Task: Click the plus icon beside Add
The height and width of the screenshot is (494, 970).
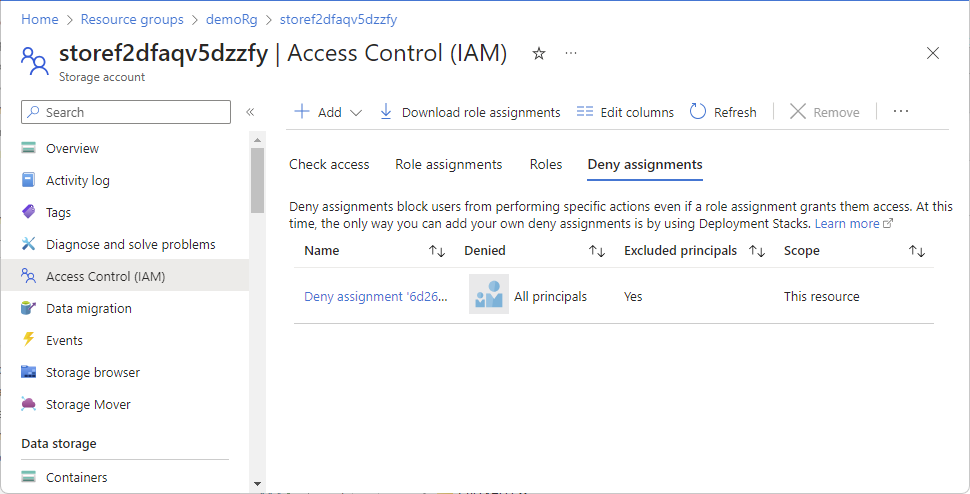Action: click(x=301, y=112)
